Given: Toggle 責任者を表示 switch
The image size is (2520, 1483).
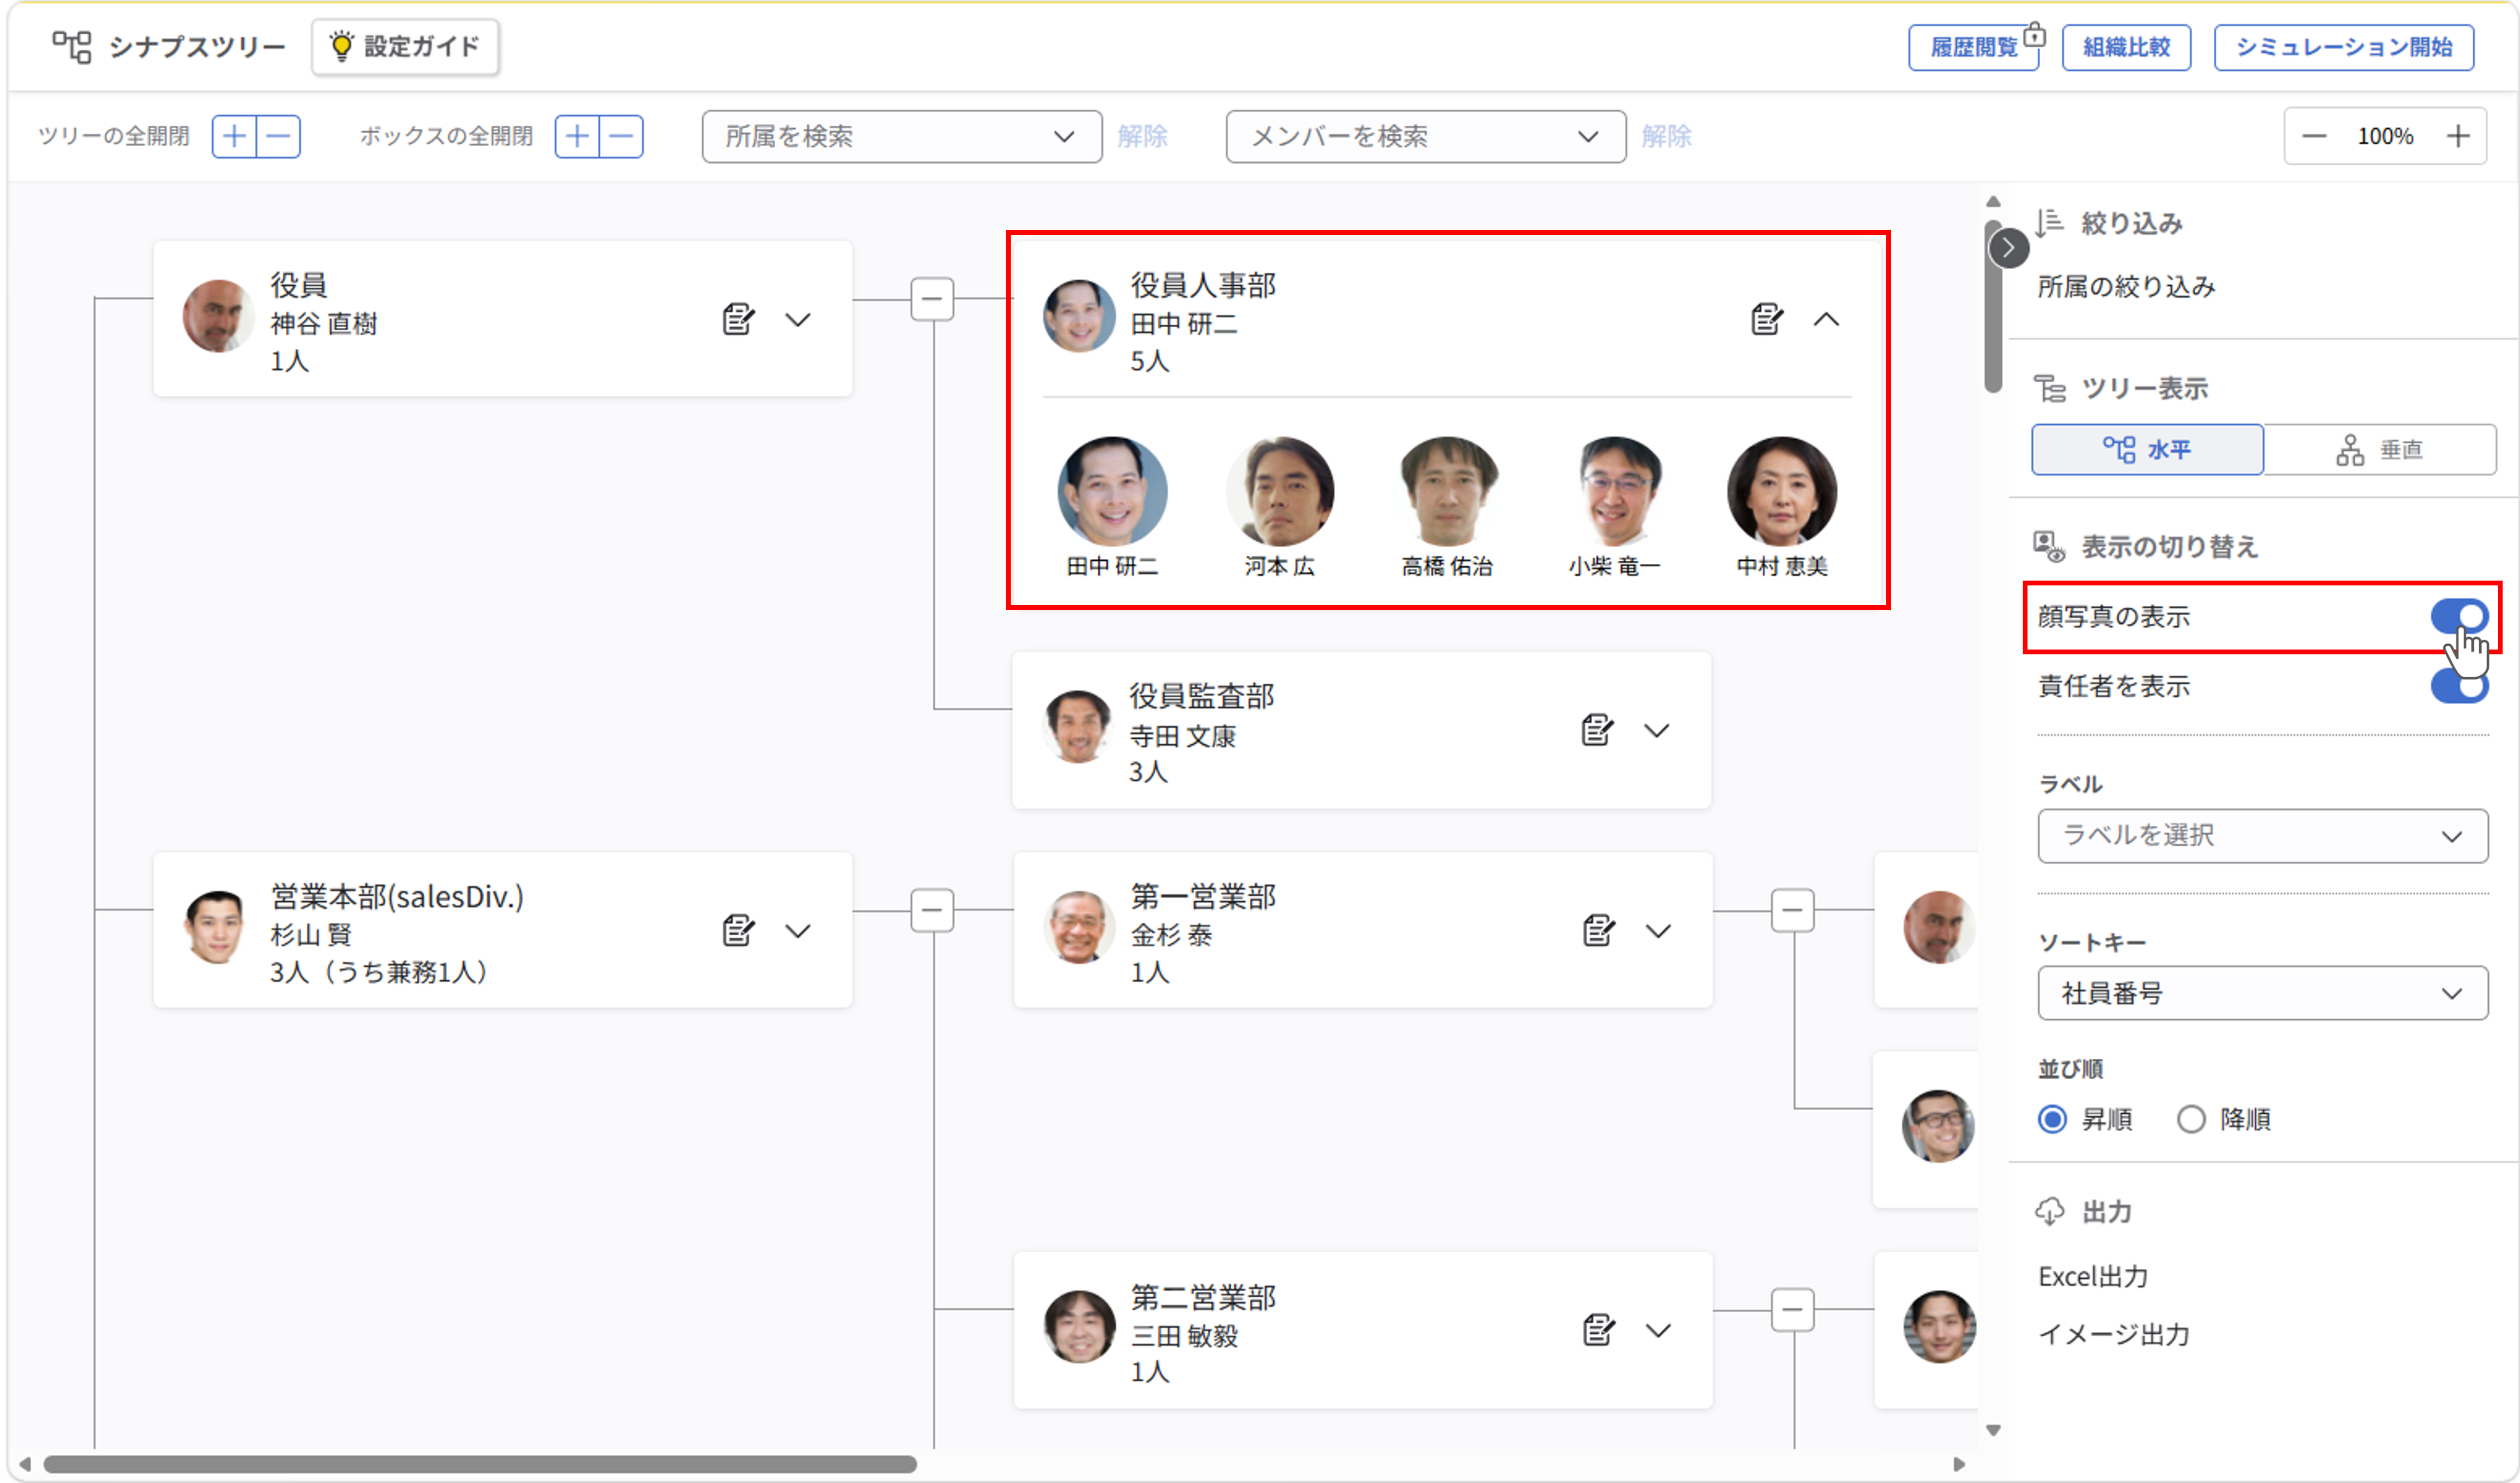Looking at the screenshot, I should (x=2460, y=686).
